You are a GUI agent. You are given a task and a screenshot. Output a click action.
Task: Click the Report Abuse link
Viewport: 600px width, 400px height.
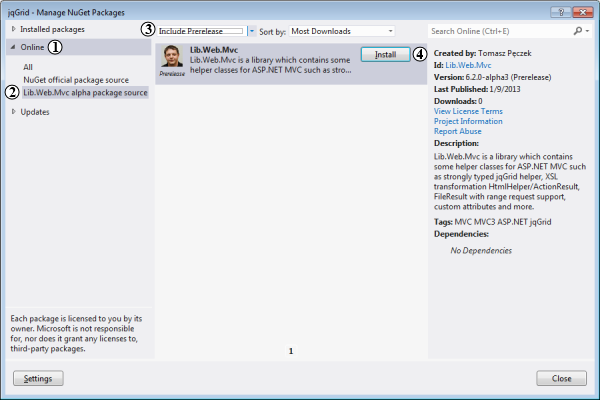coord(458,131)
